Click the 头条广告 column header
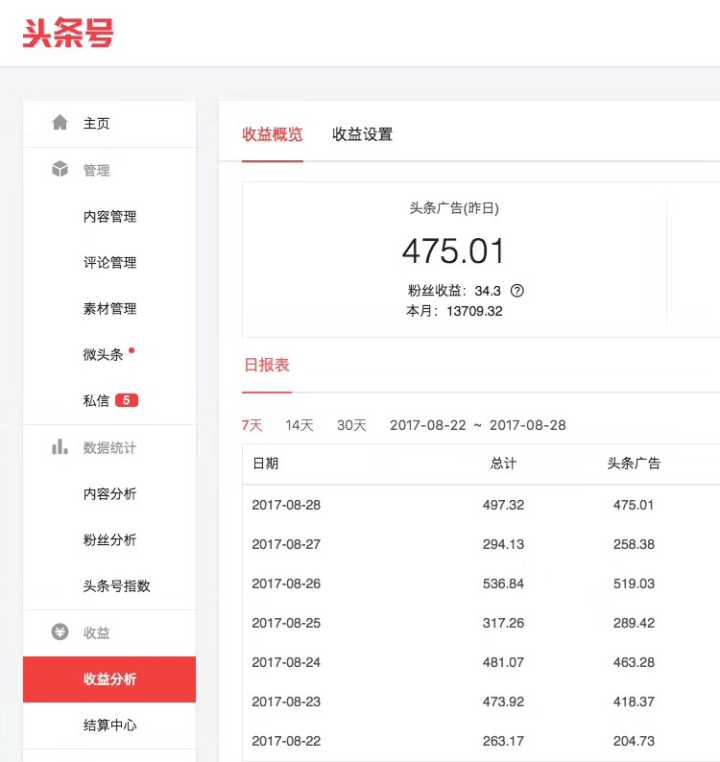Screen dimensions: 720x762 634,463
